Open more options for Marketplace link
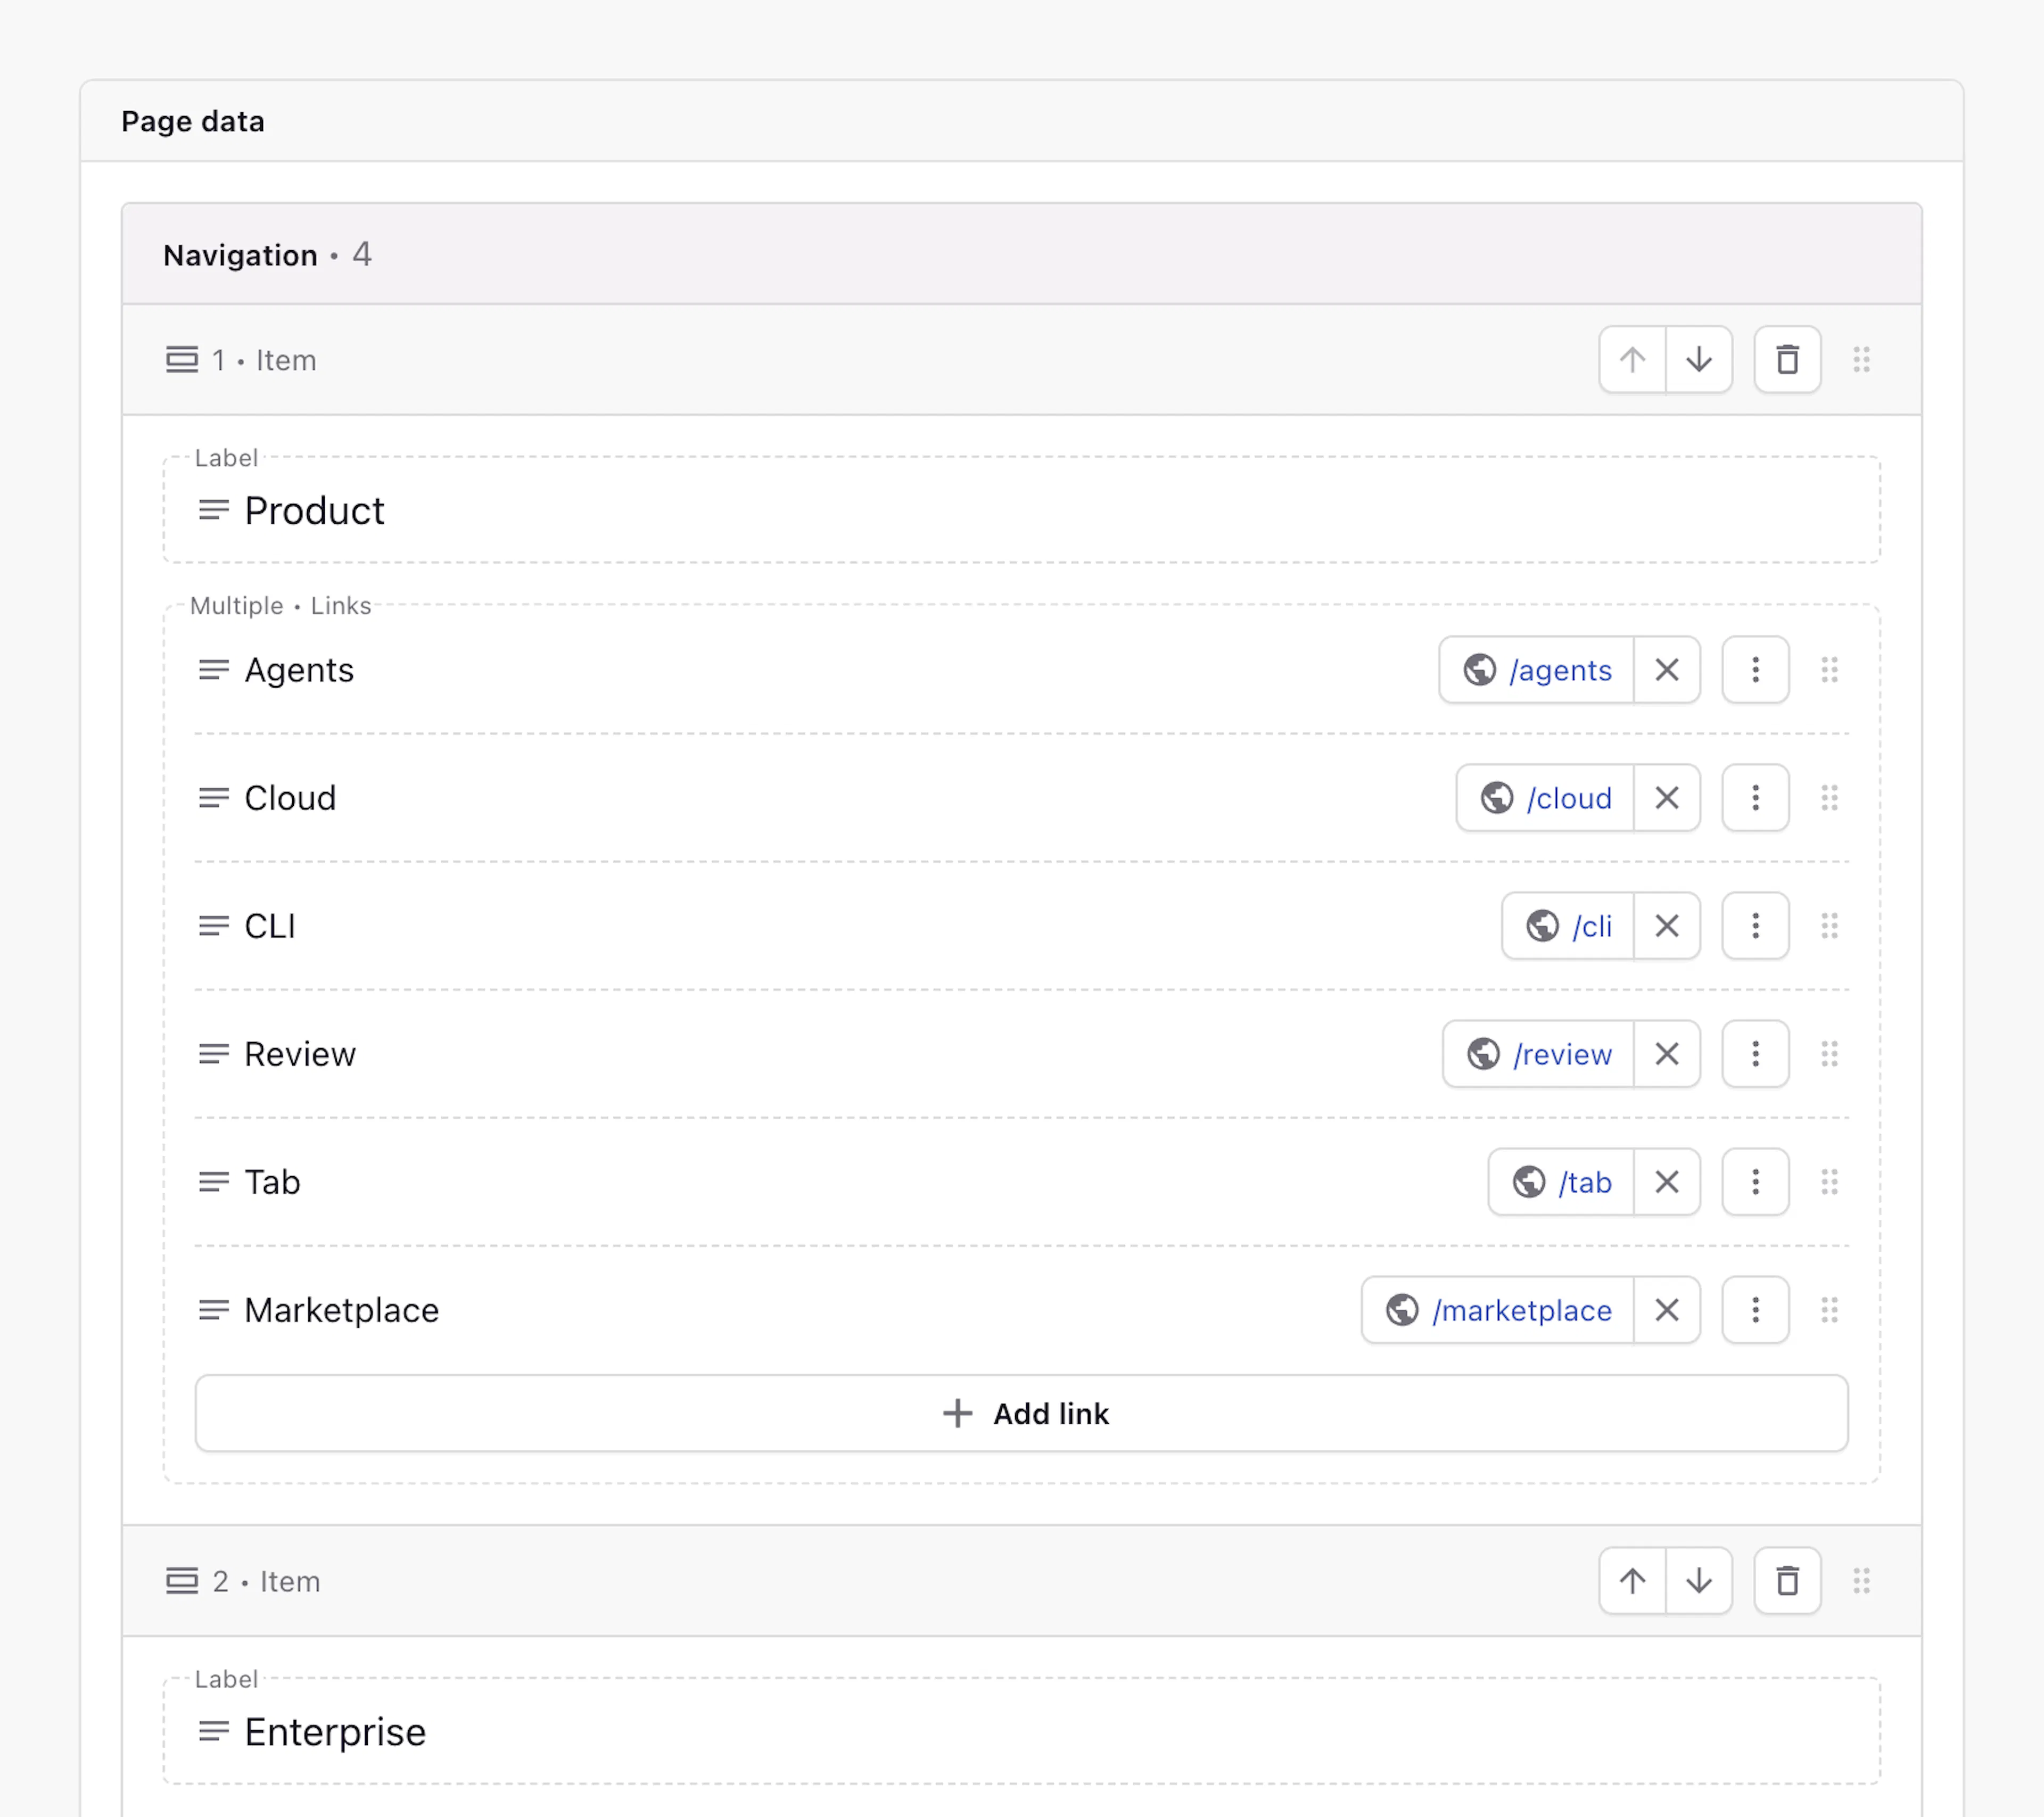 (x=1755, y=1309)
